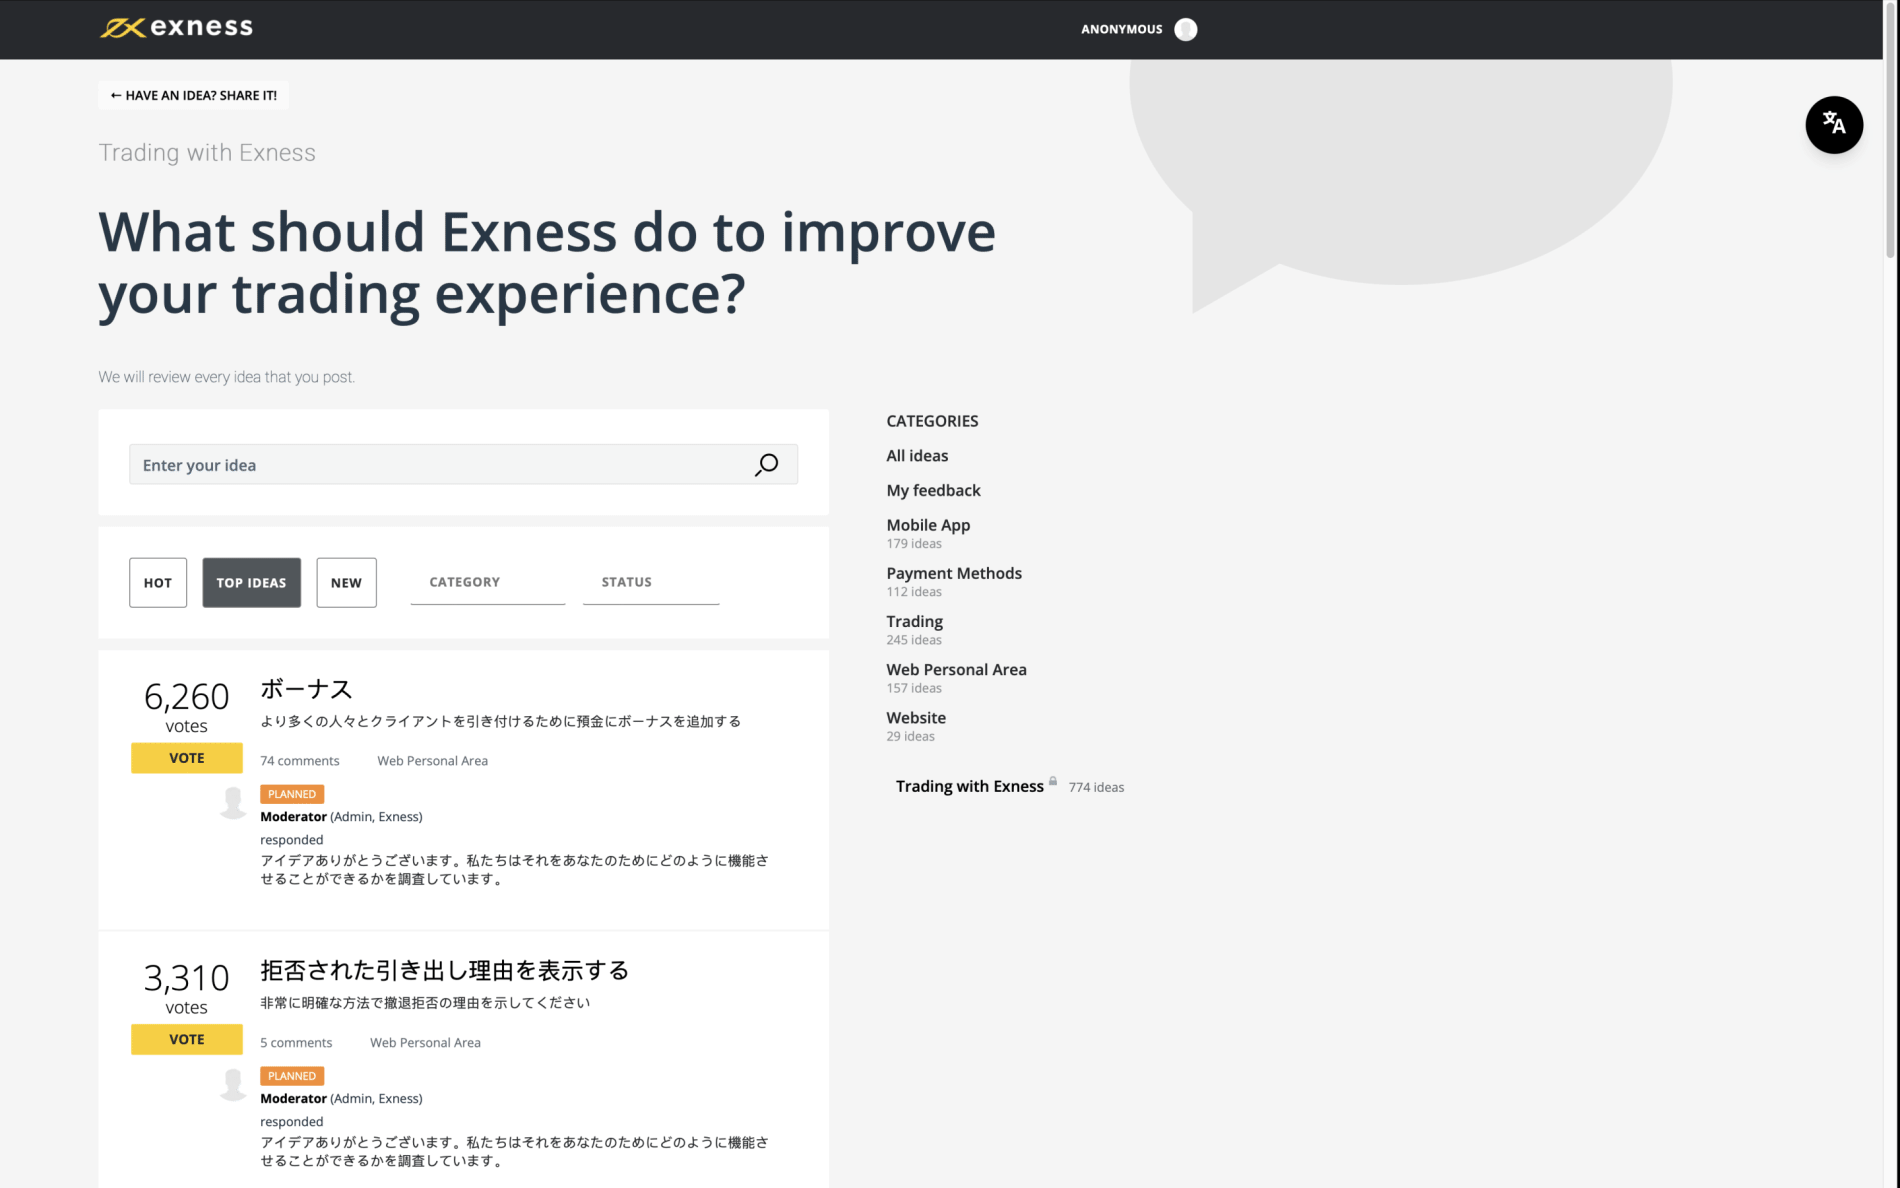The height and width of the screenshot is (1188, 1900).
Task: Expand the STATUS dropdown
Action: click(650, 582)
